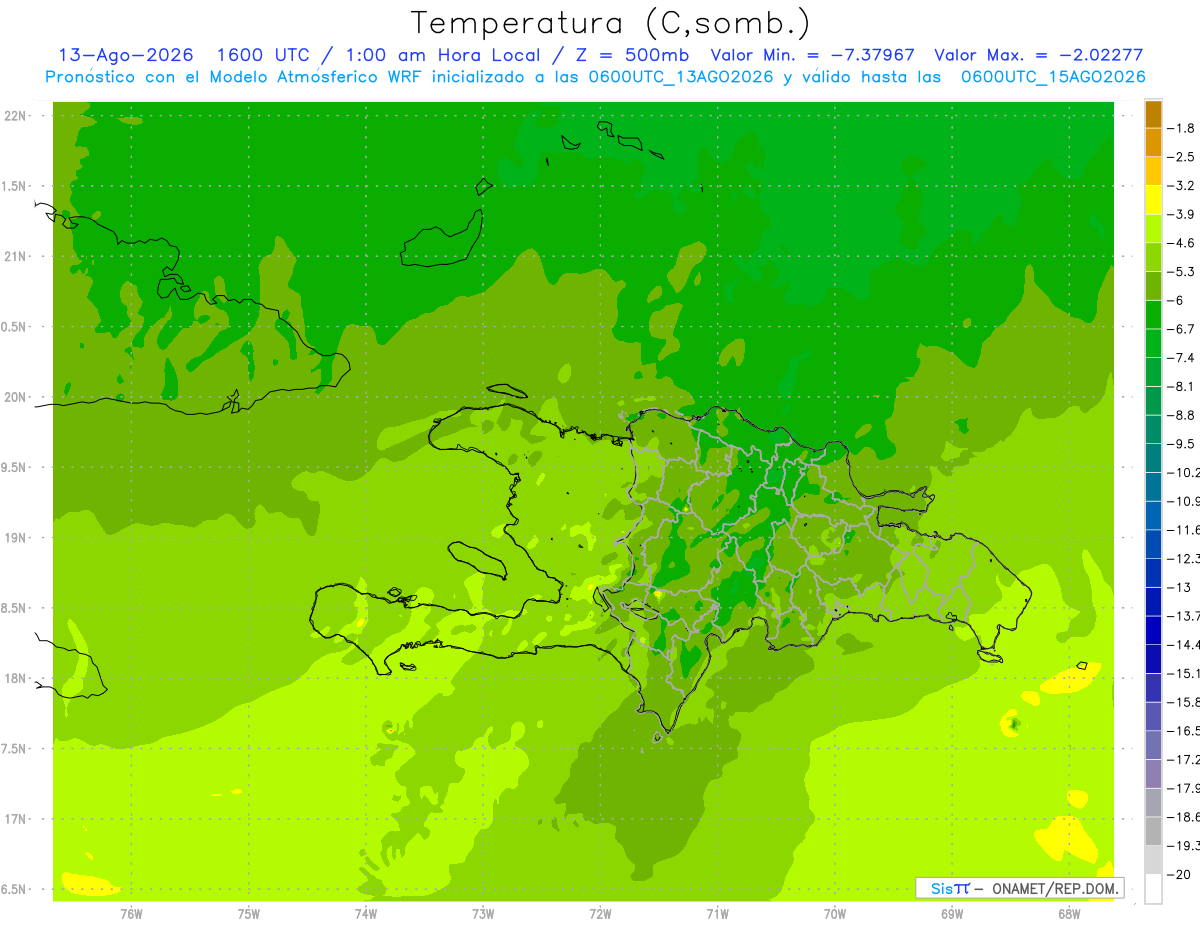Click 'Valor Max. = -2.02277' text
The width and height of the screenshot is (1200, 927).
[x=1038, y=55]
